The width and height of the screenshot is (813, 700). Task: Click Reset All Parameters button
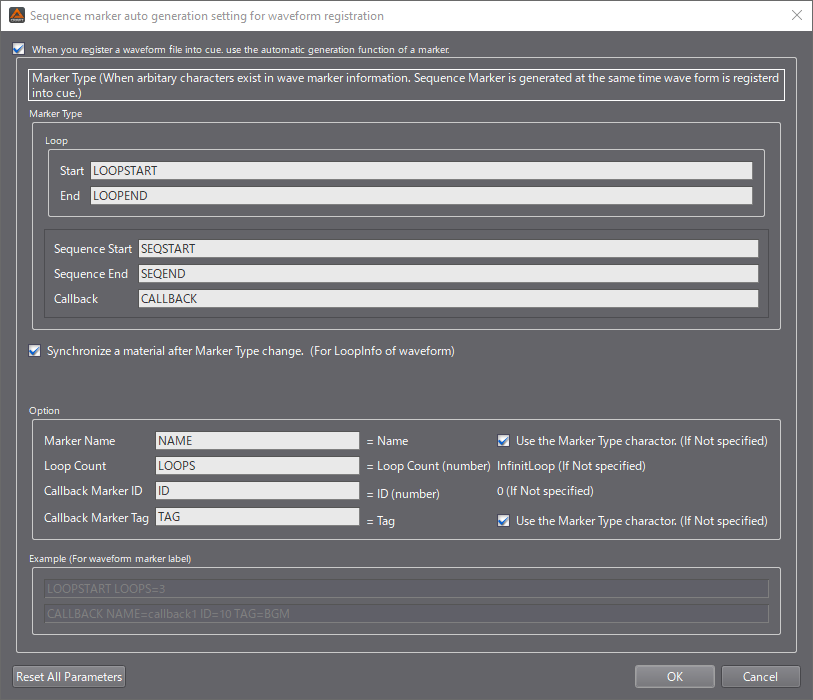pos(69,677)
